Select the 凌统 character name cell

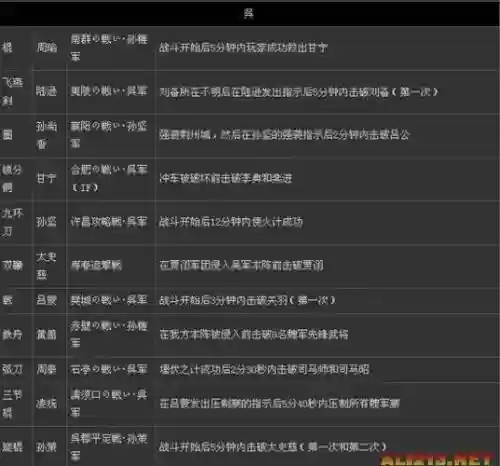pyautogui.click(x=46, y=404)
